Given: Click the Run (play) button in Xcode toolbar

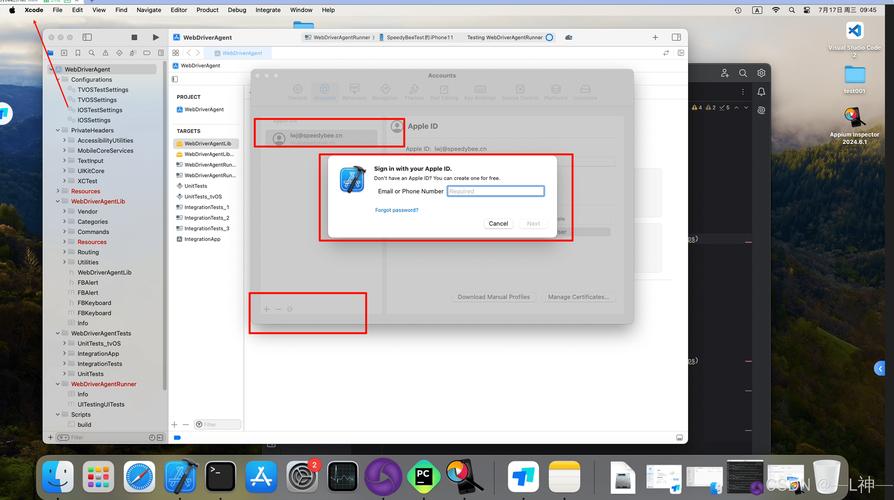Looking at the screenshot, I should point(156,37).
